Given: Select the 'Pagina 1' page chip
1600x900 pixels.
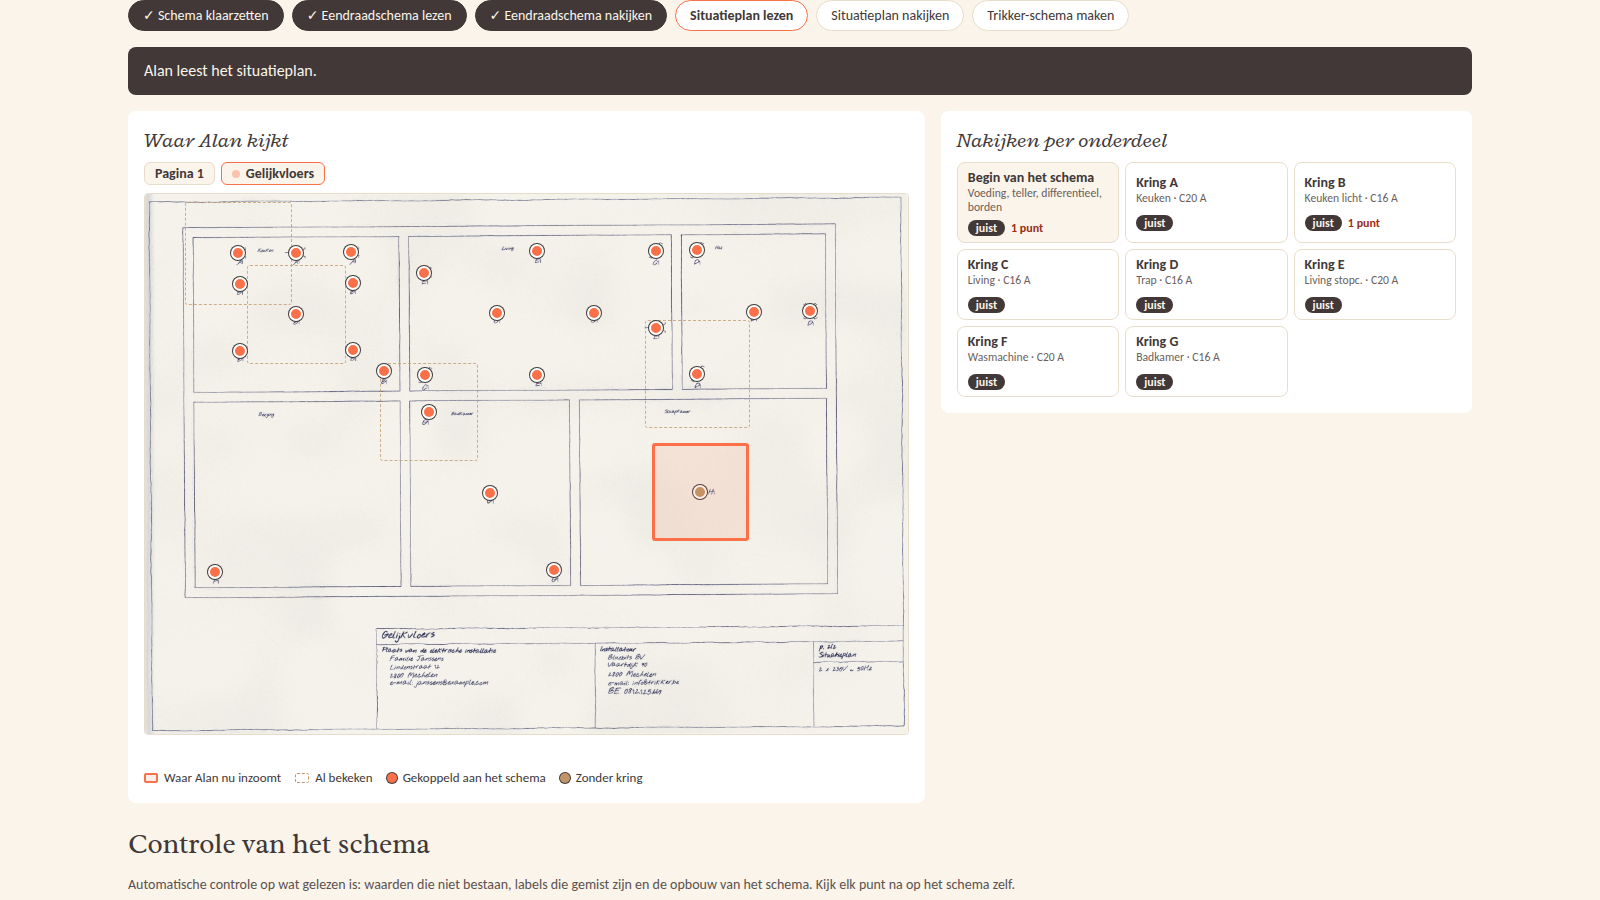Looking at the screenshot, I should click(179, 174).
